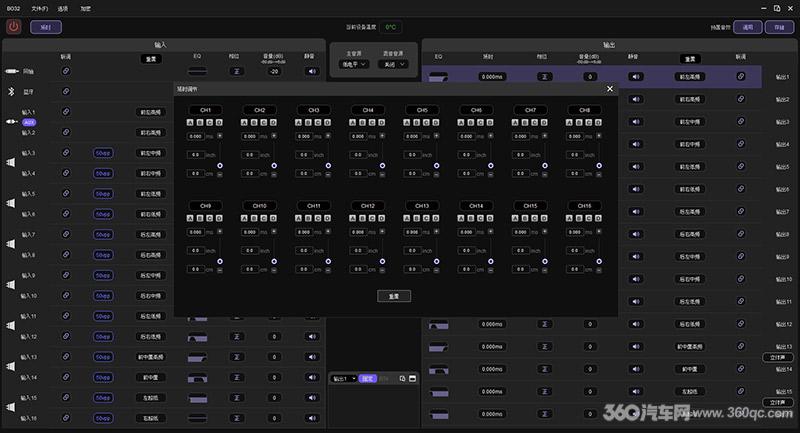This screenshot has width=800, height=433.
Task: Click the minus stepper icon under CH1
Action: coord(220,174)
